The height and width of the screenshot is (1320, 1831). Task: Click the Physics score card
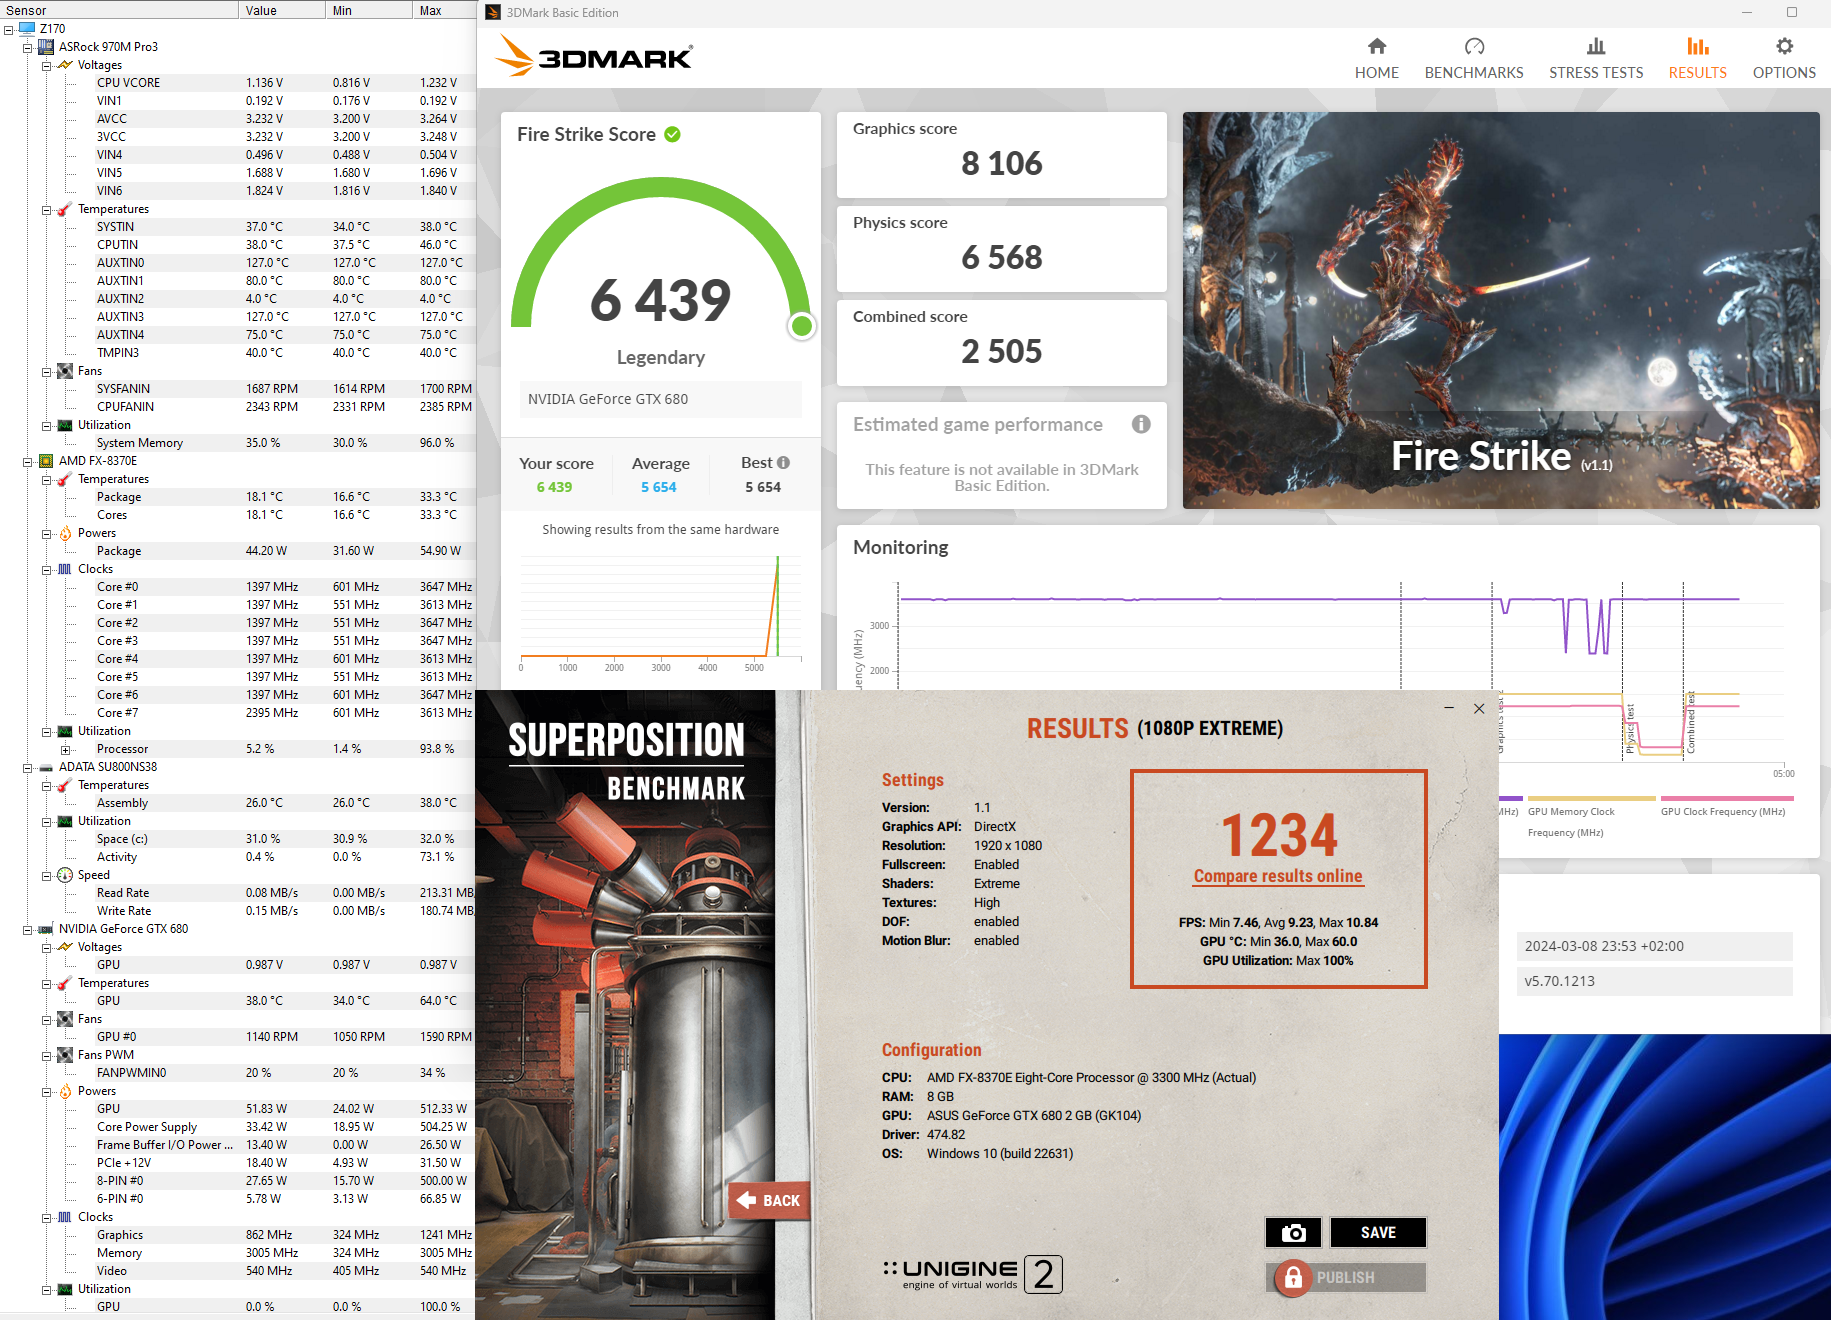[1001, 249]
